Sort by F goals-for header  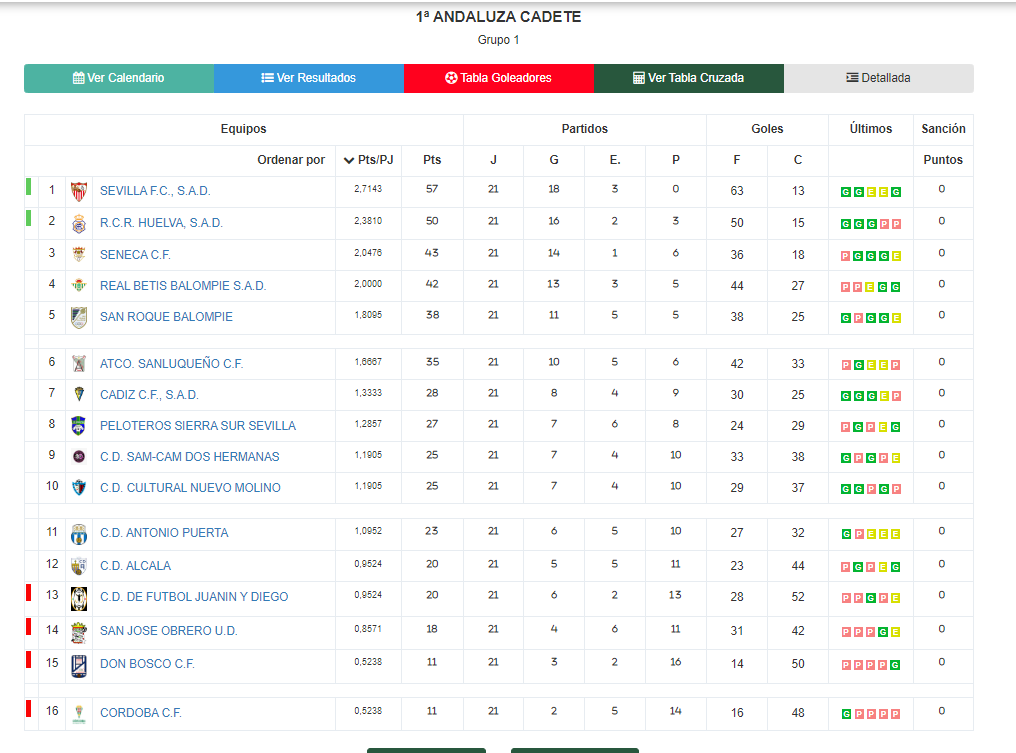click(x=737, y=160)
